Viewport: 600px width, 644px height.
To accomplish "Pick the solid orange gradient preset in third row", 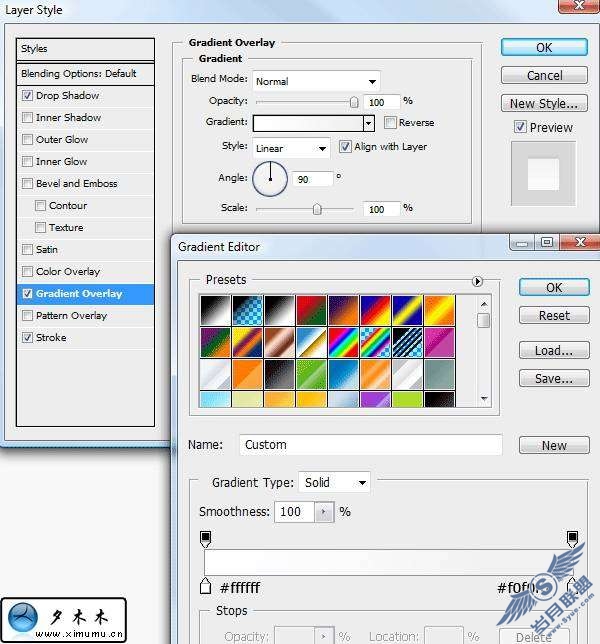I will 247,374.
